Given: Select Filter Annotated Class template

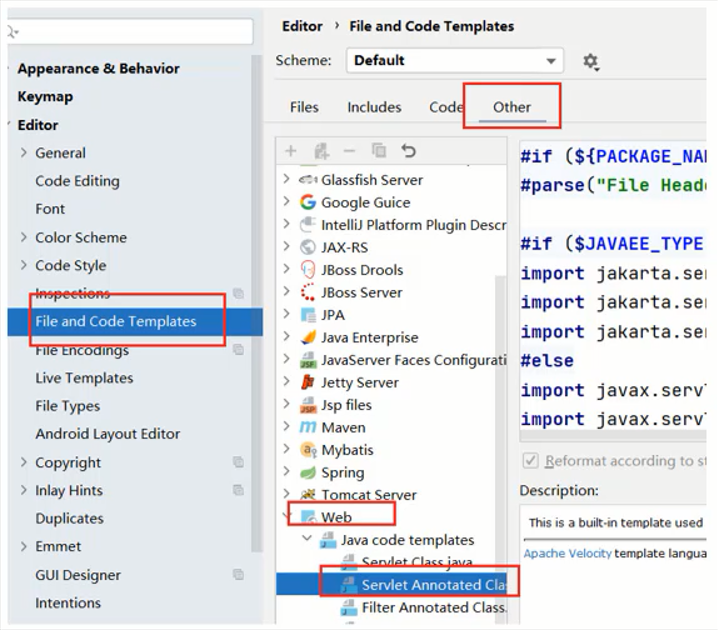Looking at the screenshot, I should tap(433, 607).
